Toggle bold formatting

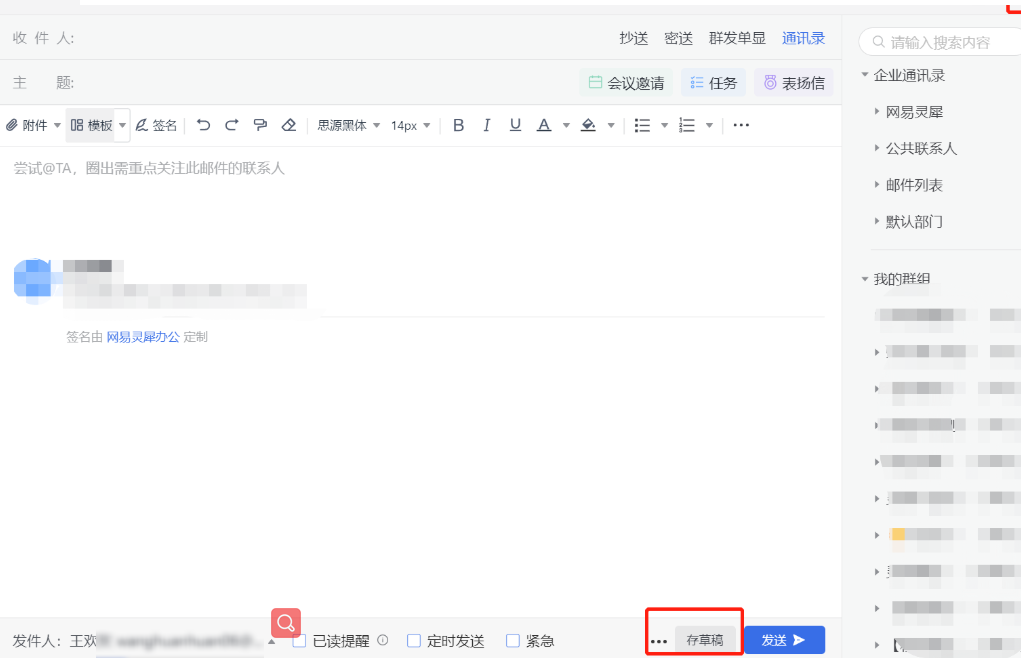[458, 125]
